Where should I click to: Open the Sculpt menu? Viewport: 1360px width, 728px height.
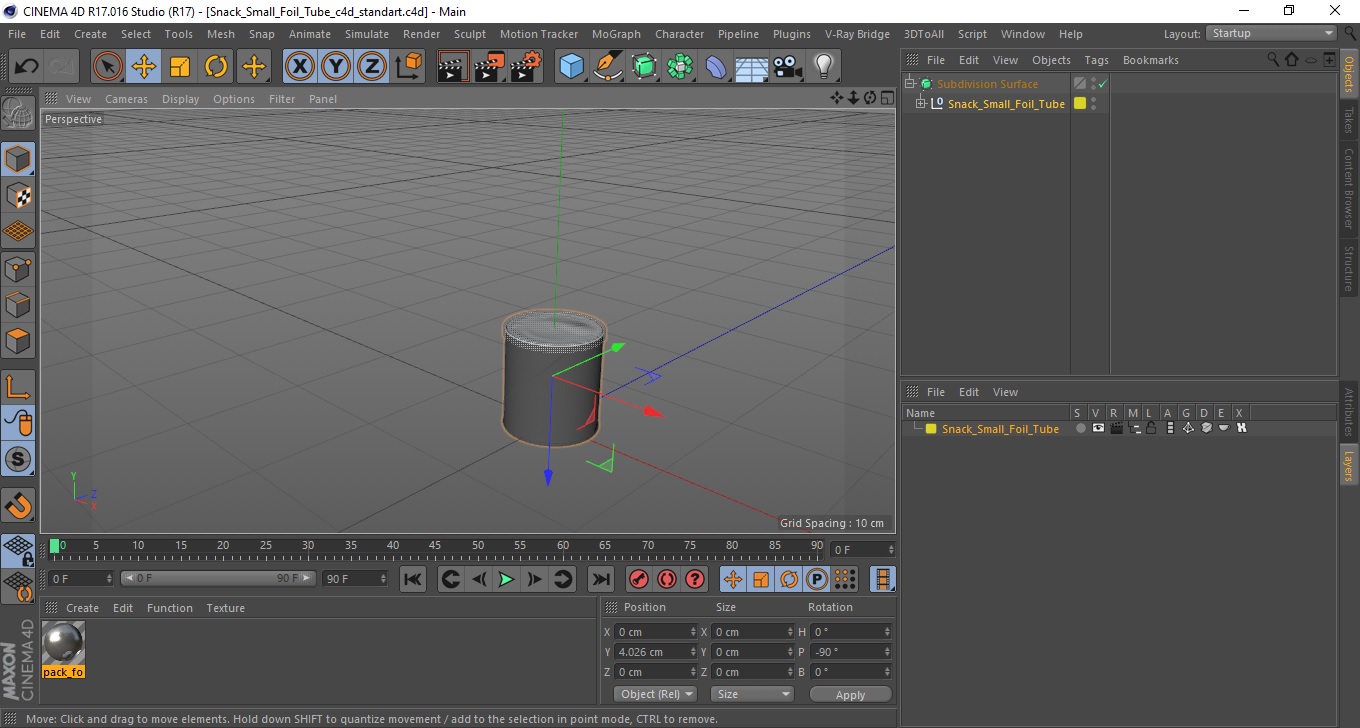(469, 34)
